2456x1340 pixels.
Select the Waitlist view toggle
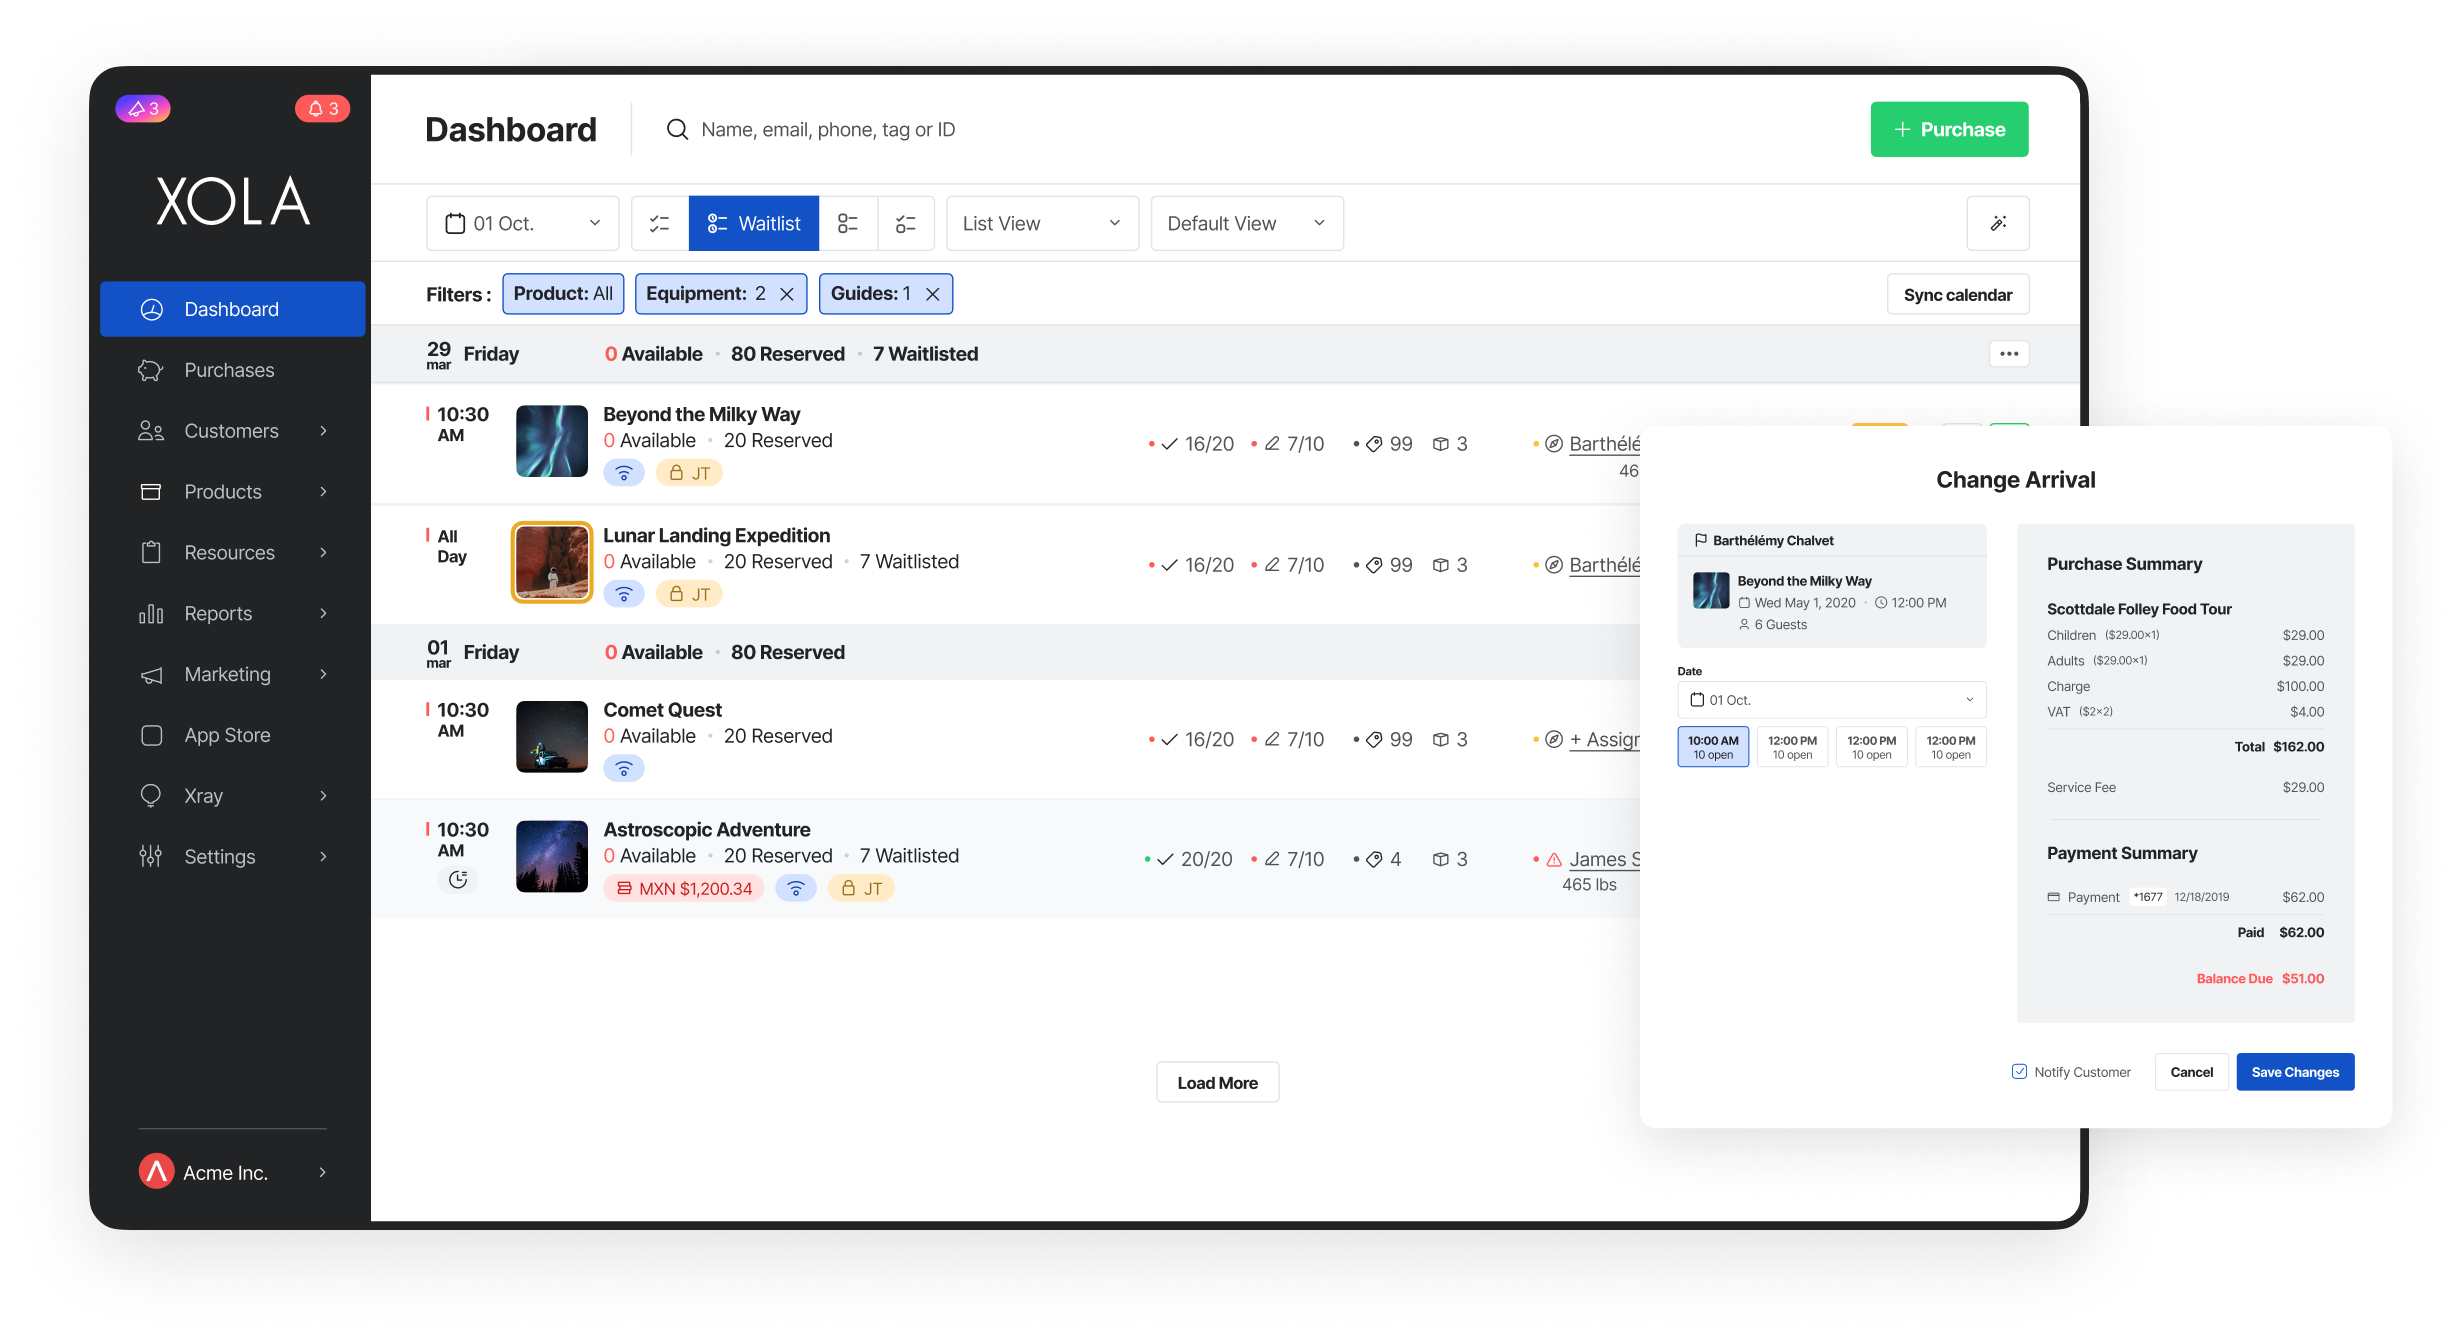point(754,223)
